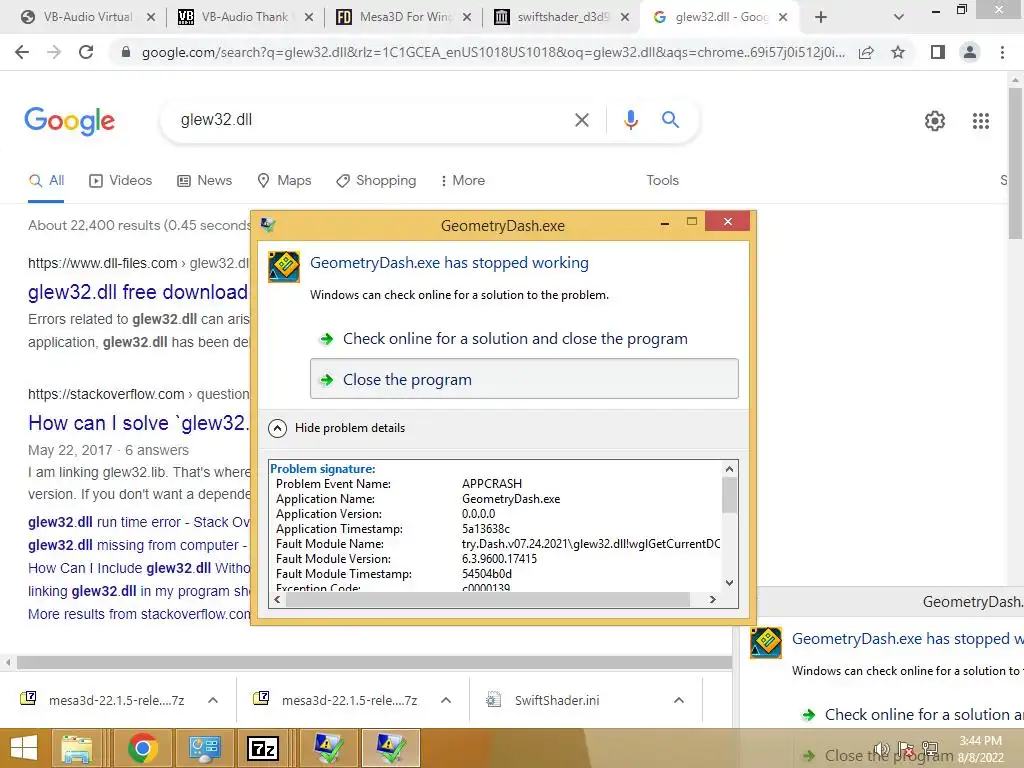The width and height of the screenshot is (1024, 768).
Task: Open the search Tools options
Action: pos(662,180)
